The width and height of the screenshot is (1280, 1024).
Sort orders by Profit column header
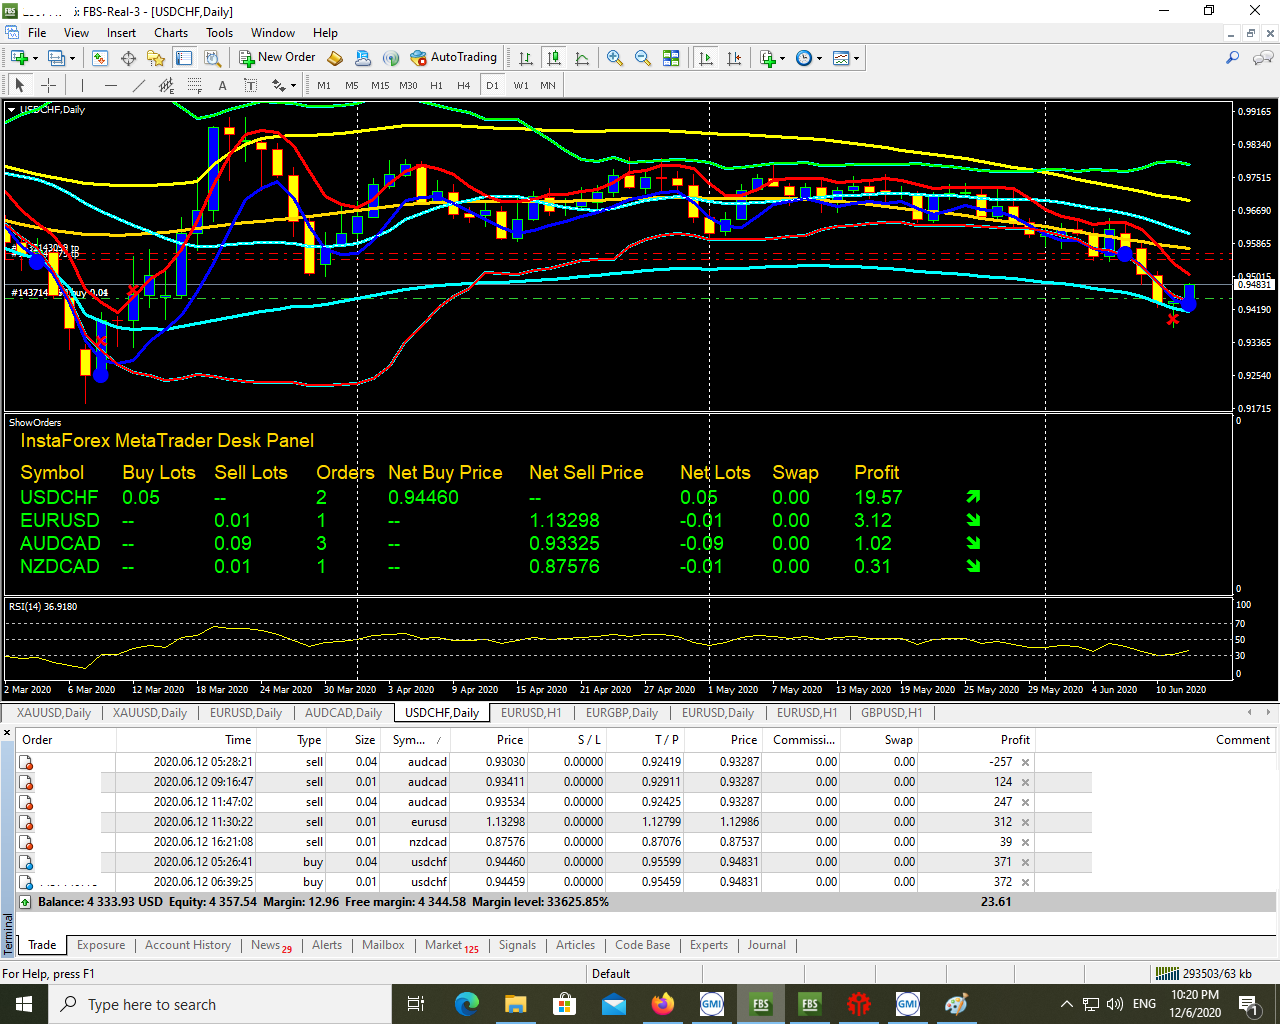tap(976, 740)
